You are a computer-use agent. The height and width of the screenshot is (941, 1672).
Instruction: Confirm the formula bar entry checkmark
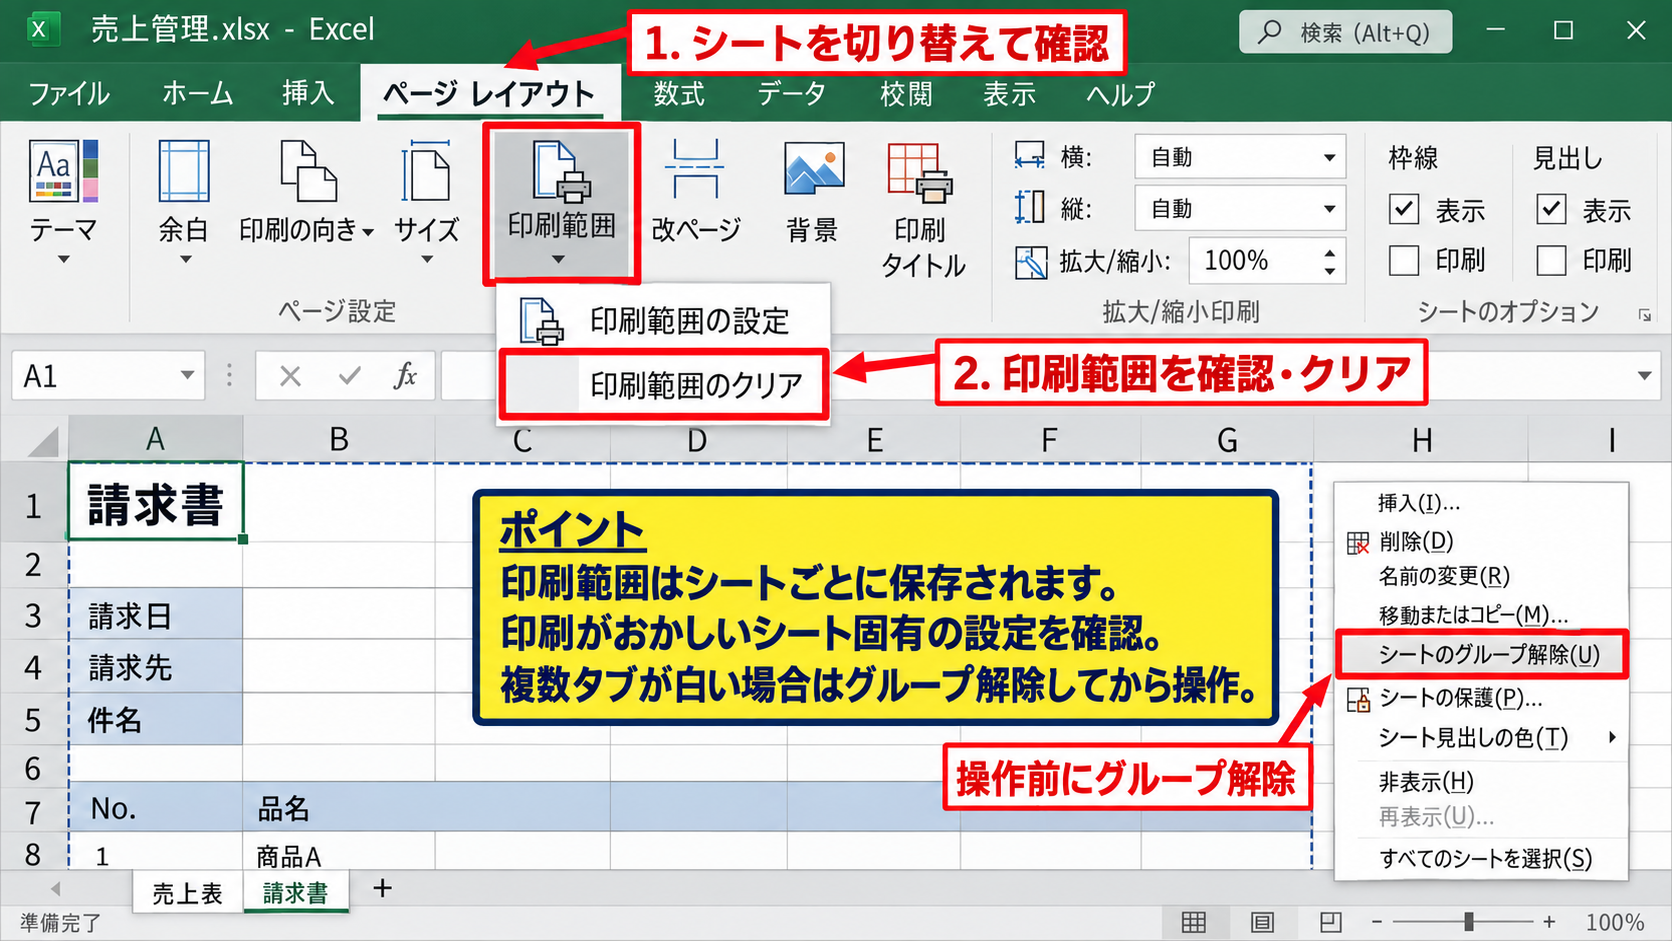pyautogui.click(x=349, y=376)
